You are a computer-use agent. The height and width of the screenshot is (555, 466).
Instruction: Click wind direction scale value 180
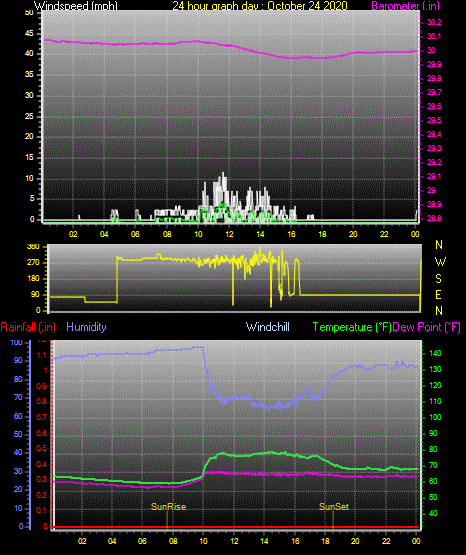click(33, 279)
